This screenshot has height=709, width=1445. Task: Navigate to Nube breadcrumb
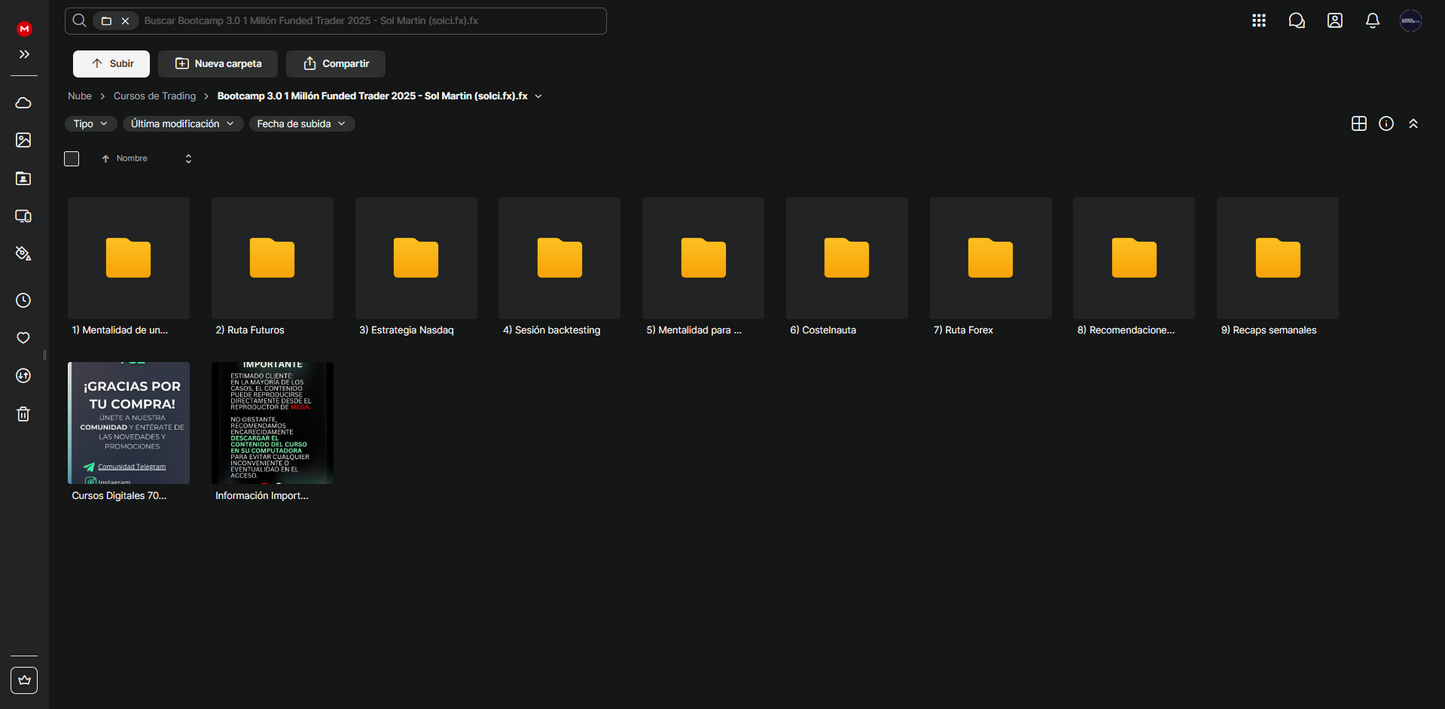[80, 96]
